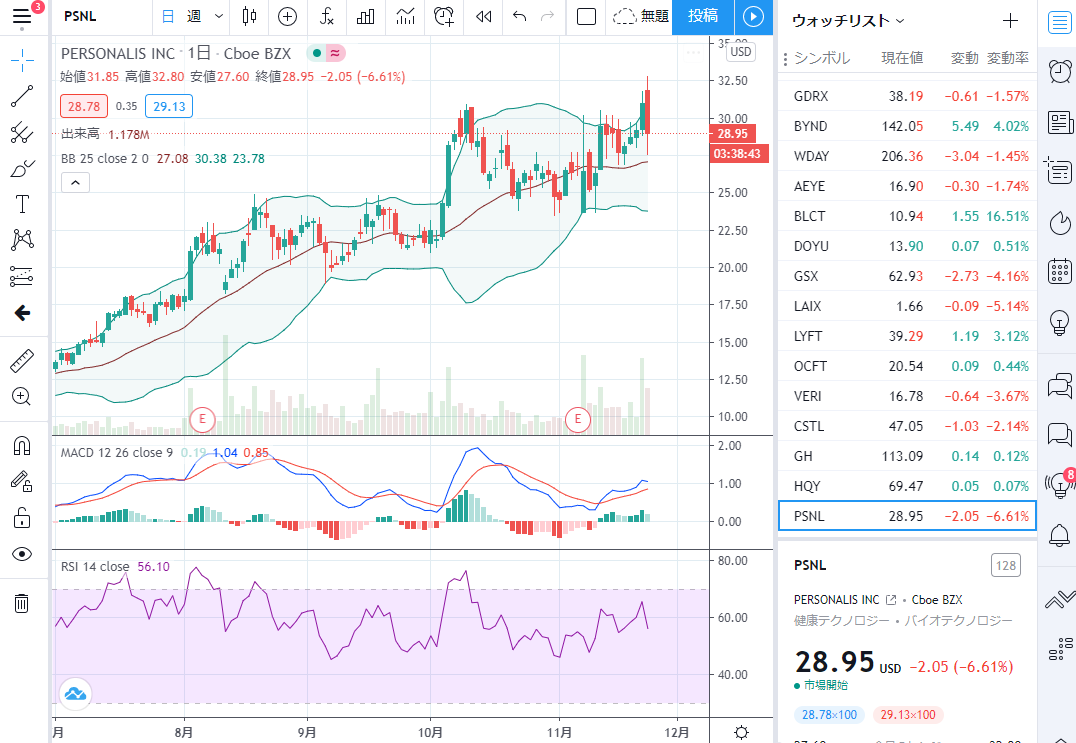Select the 日 daily timeframe

point(167,16)
